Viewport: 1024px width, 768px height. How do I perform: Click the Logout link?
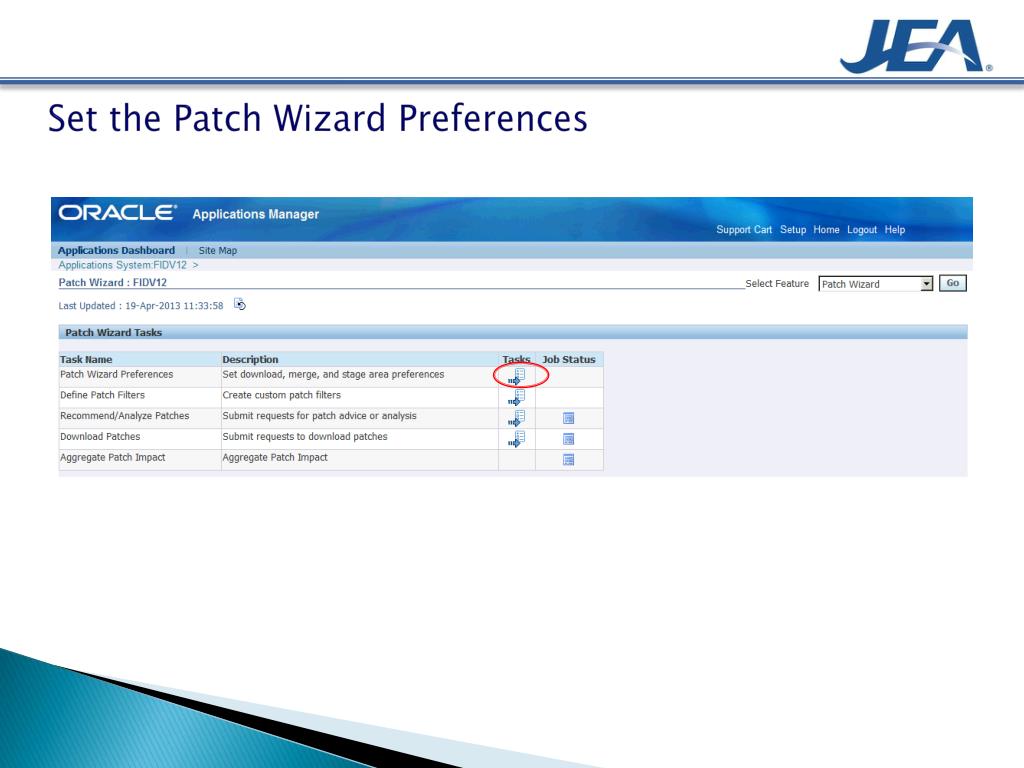862,230
